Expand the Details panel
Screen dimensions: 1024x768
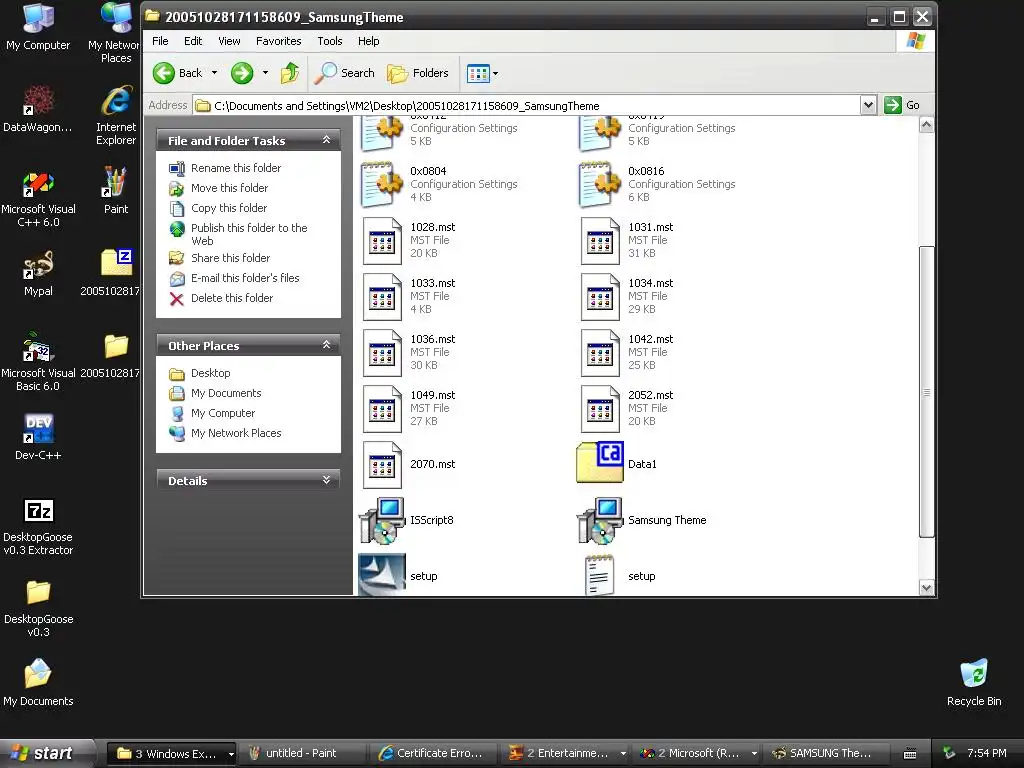pos(326,480)
